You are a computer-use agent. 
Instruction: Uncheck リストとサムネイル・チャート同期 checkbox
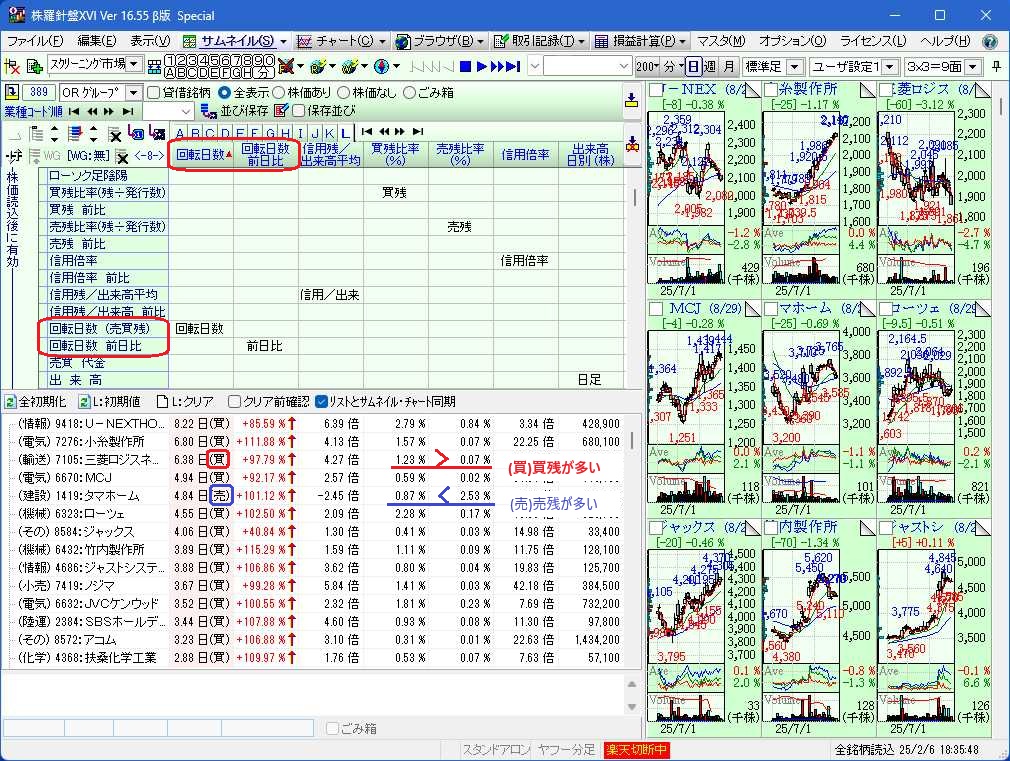[321, 401]
